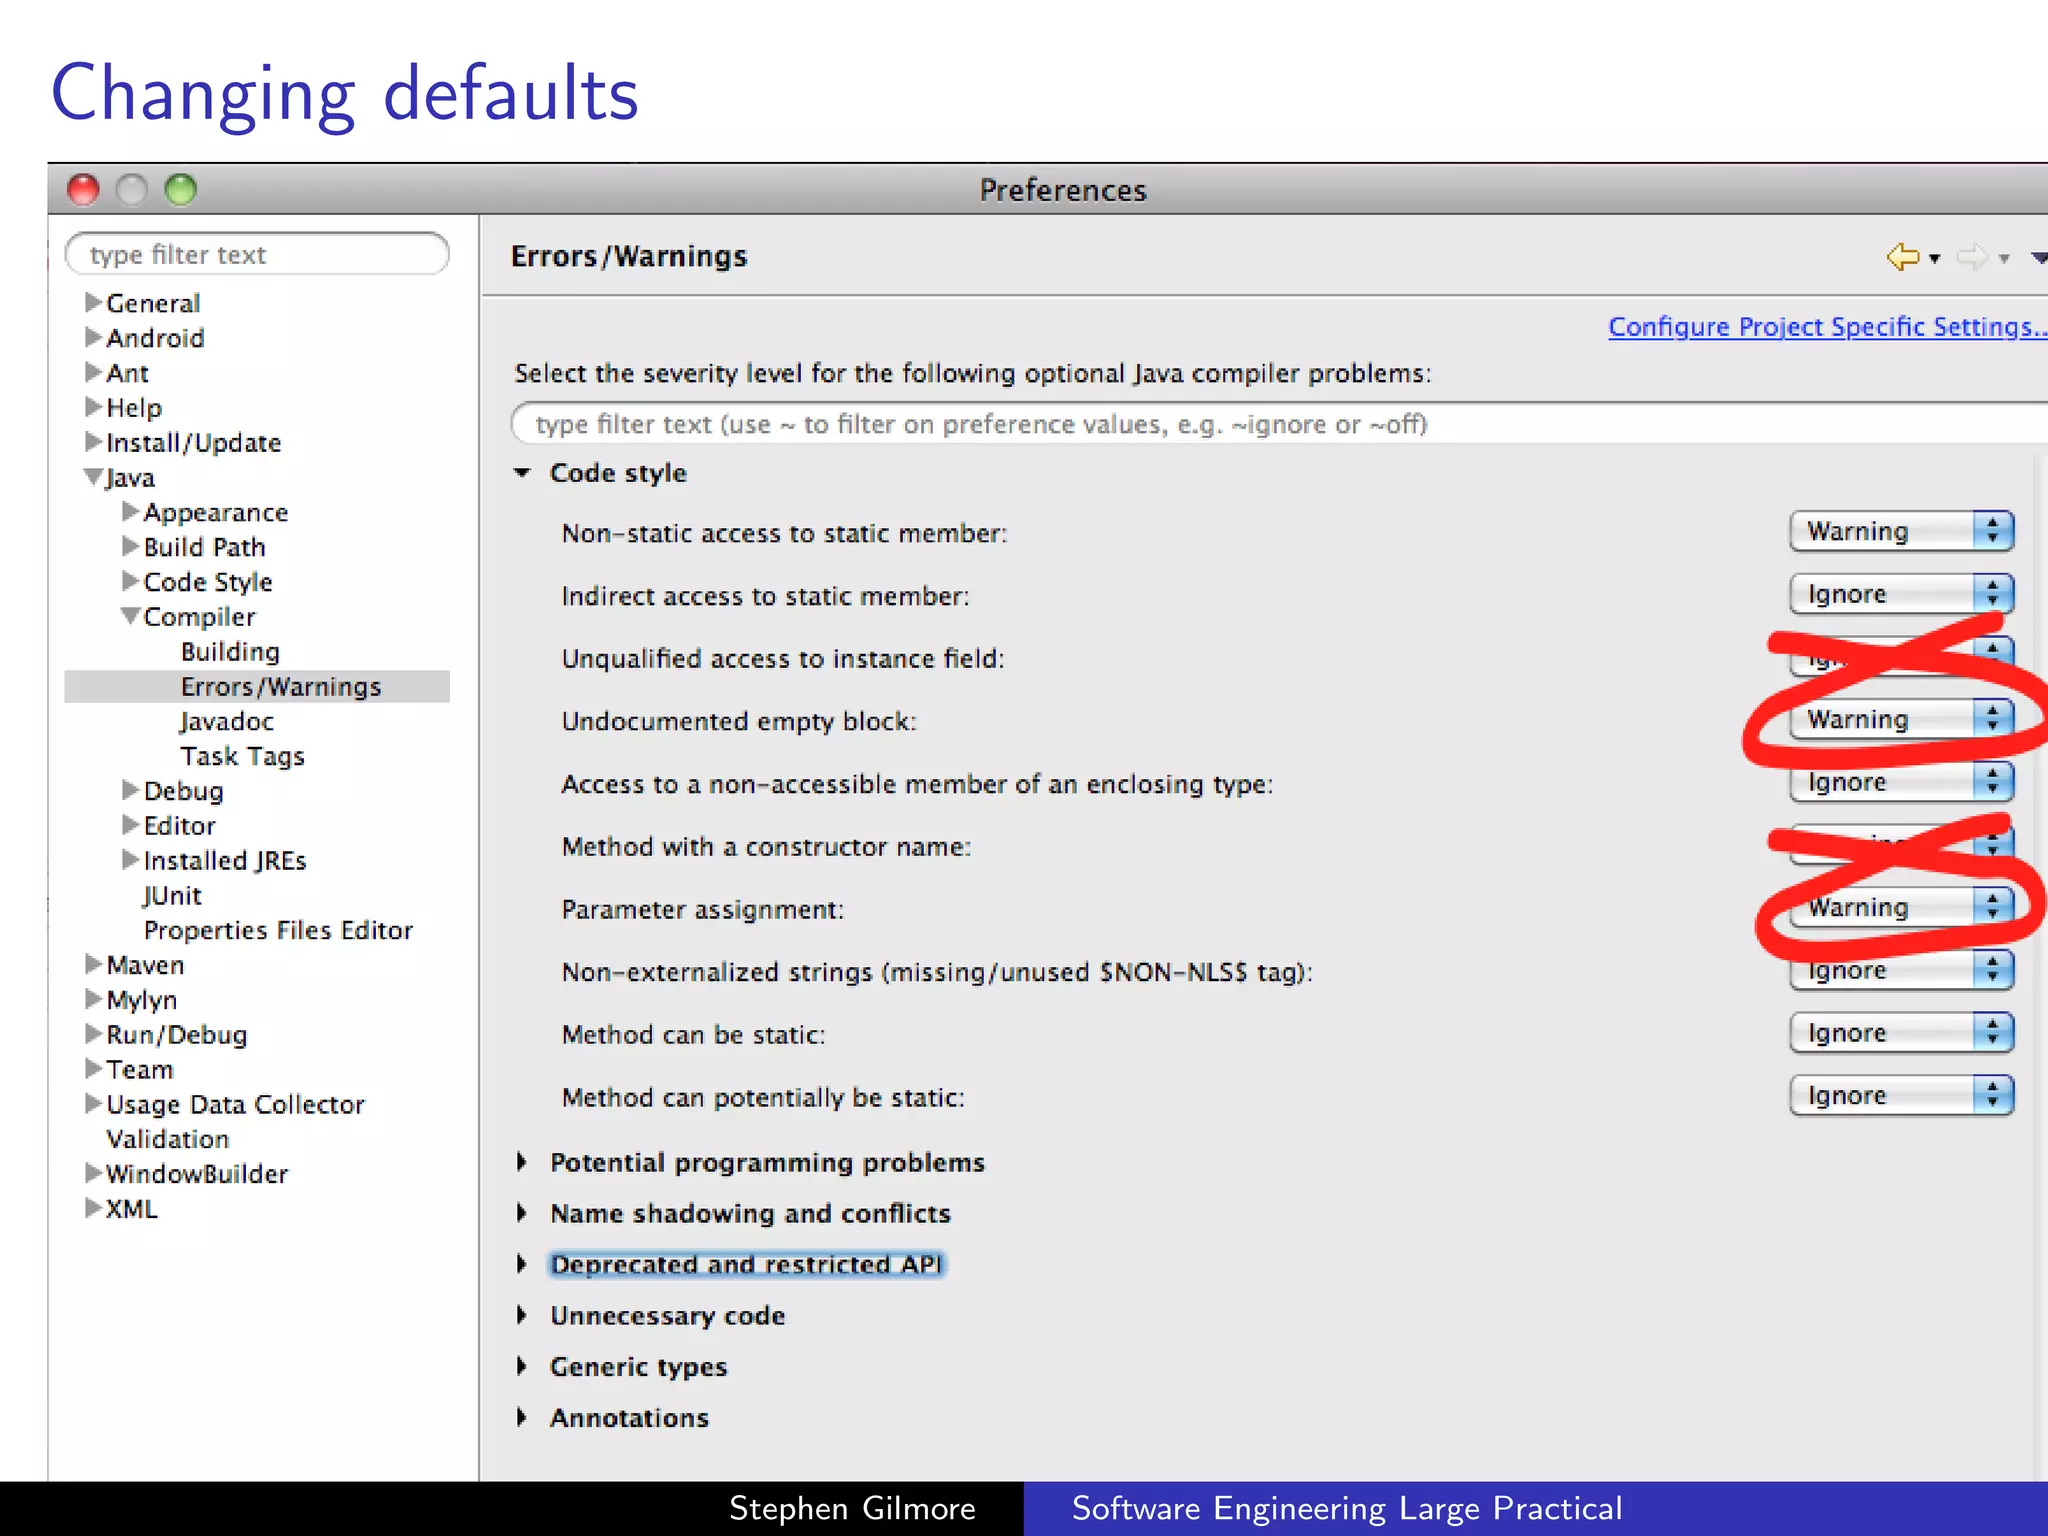2048x1536 pixels.
Task: Expand Name shadowing and conflicts section
Action: coord(522,1213)
